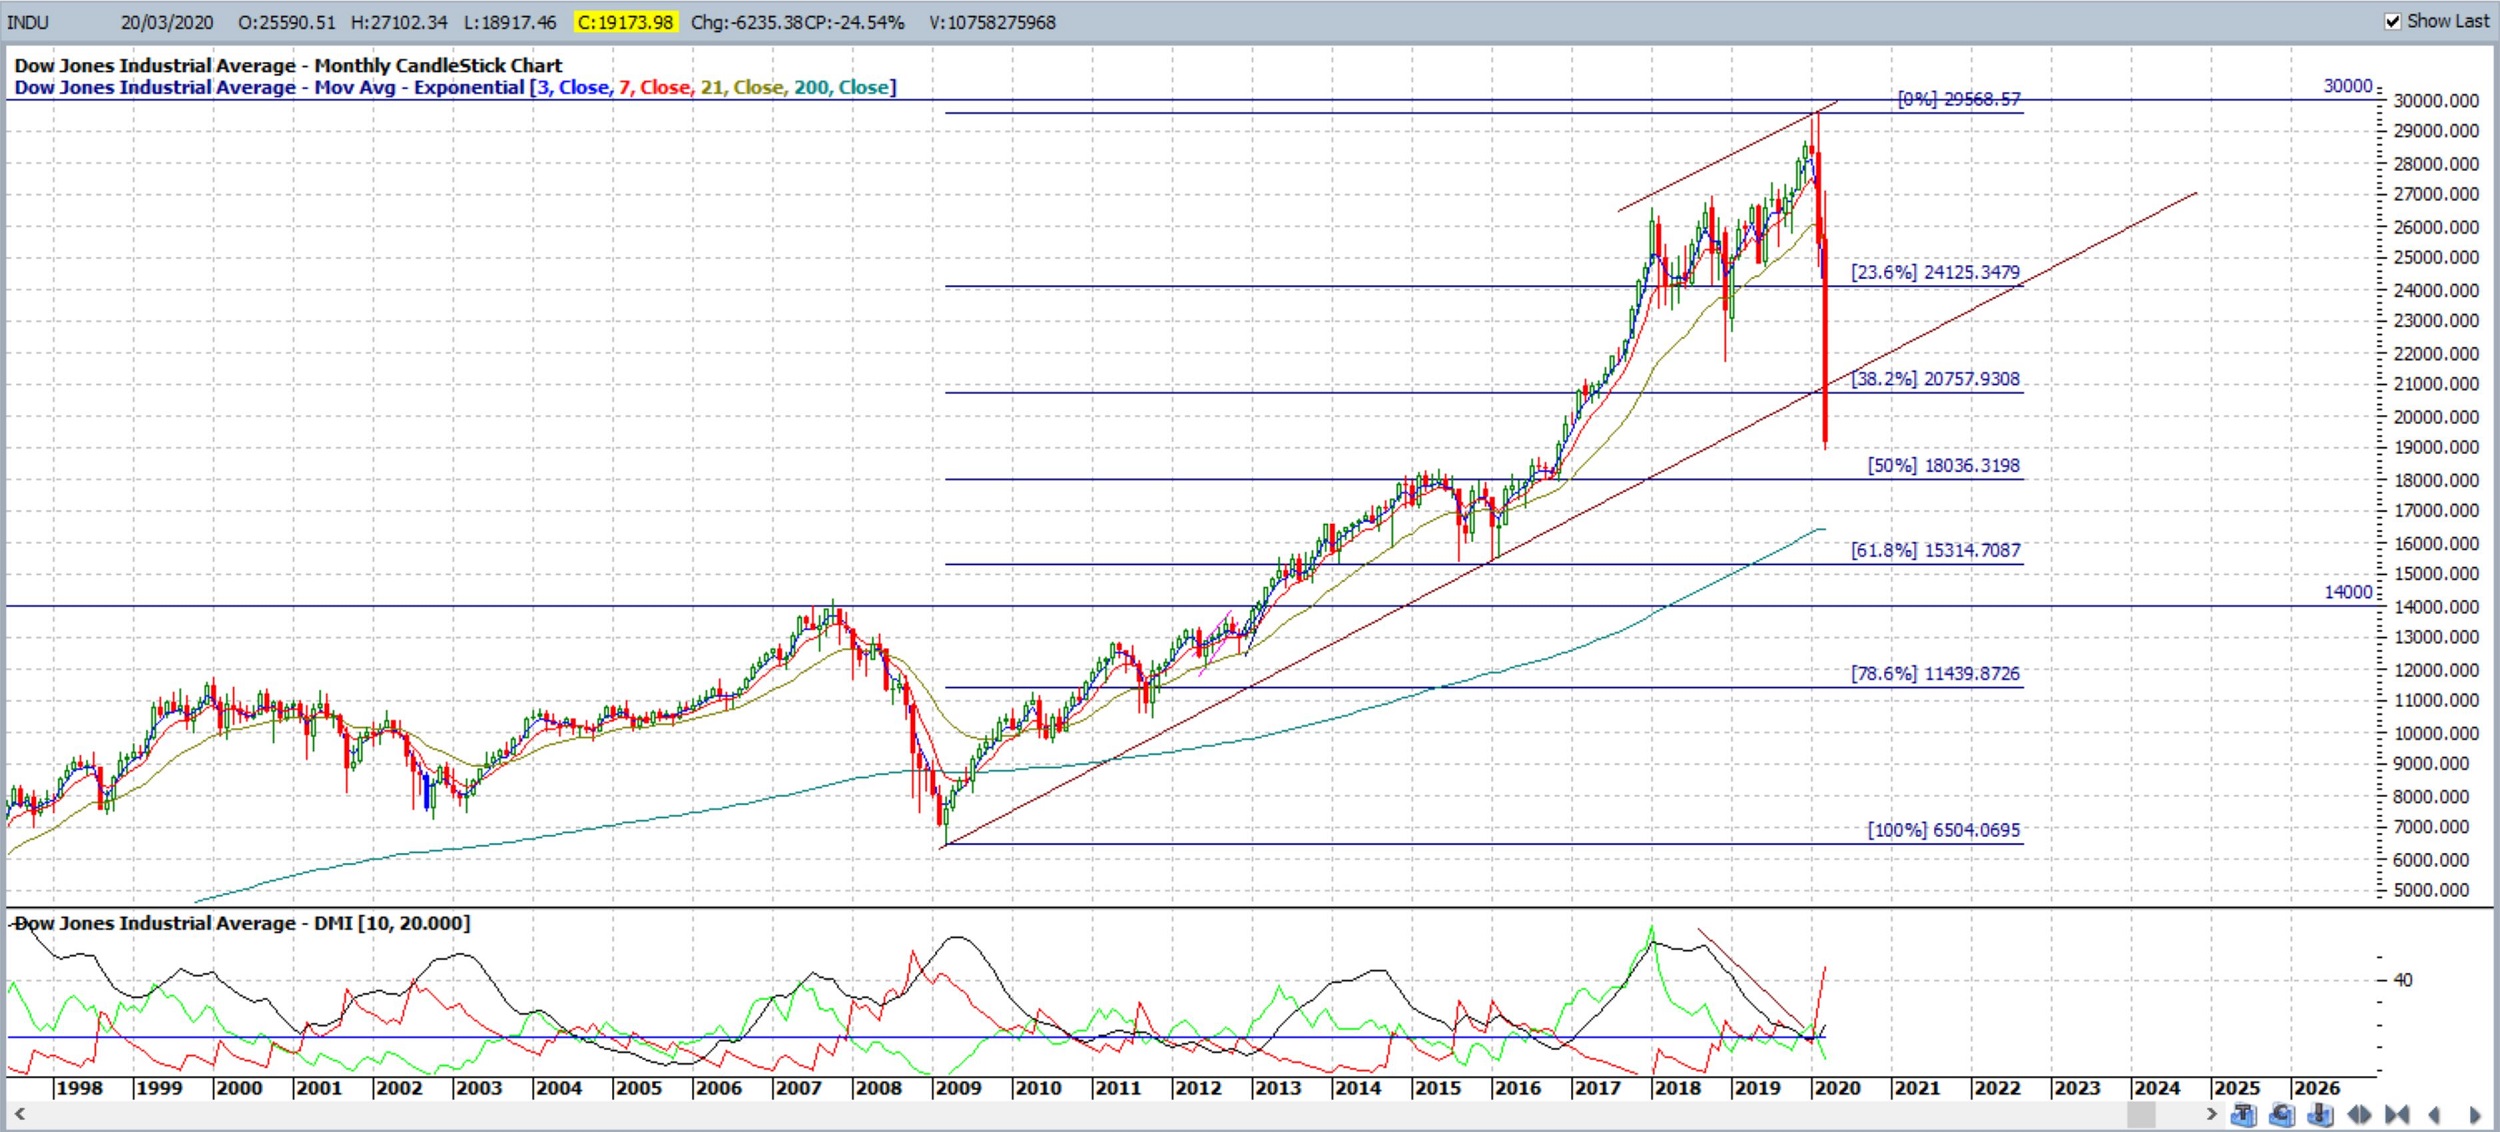Click the expand-chart outward arrows icon
This screenshot has width=2500, height=1132.
[2359, 1114]
